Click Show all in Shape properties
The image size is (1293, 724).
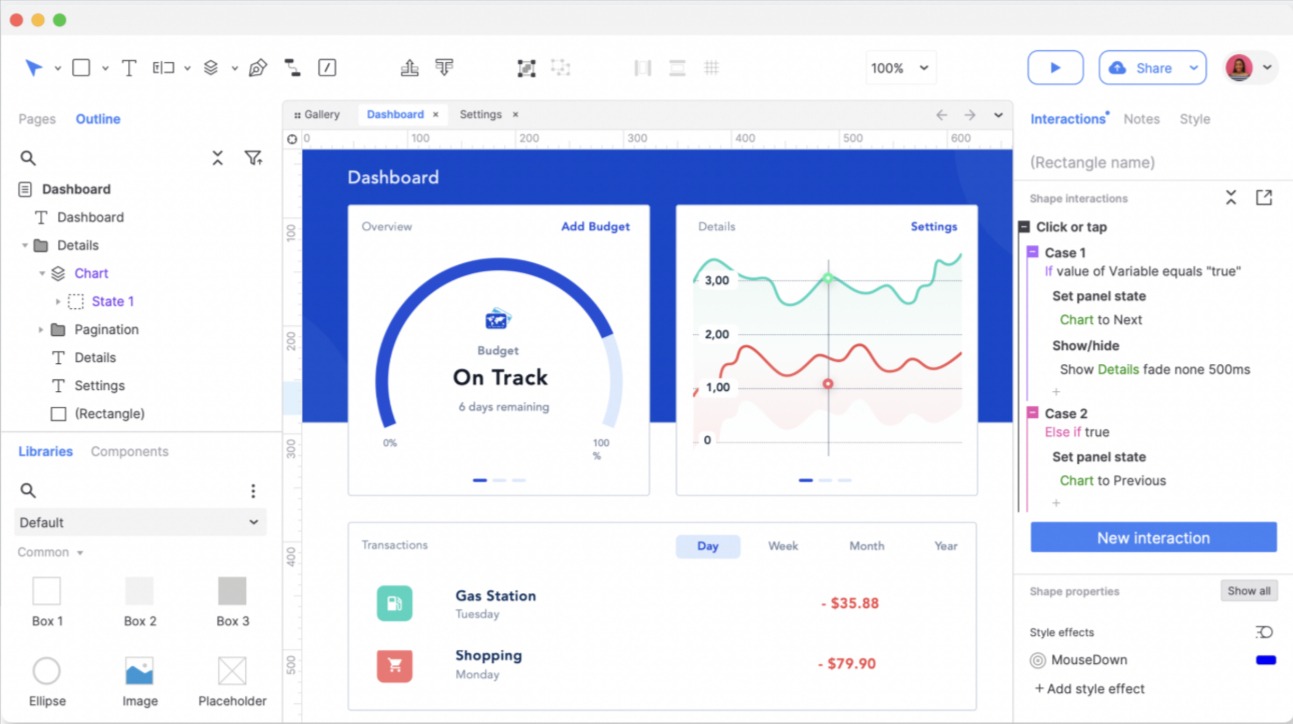[x=1248, y=590]
